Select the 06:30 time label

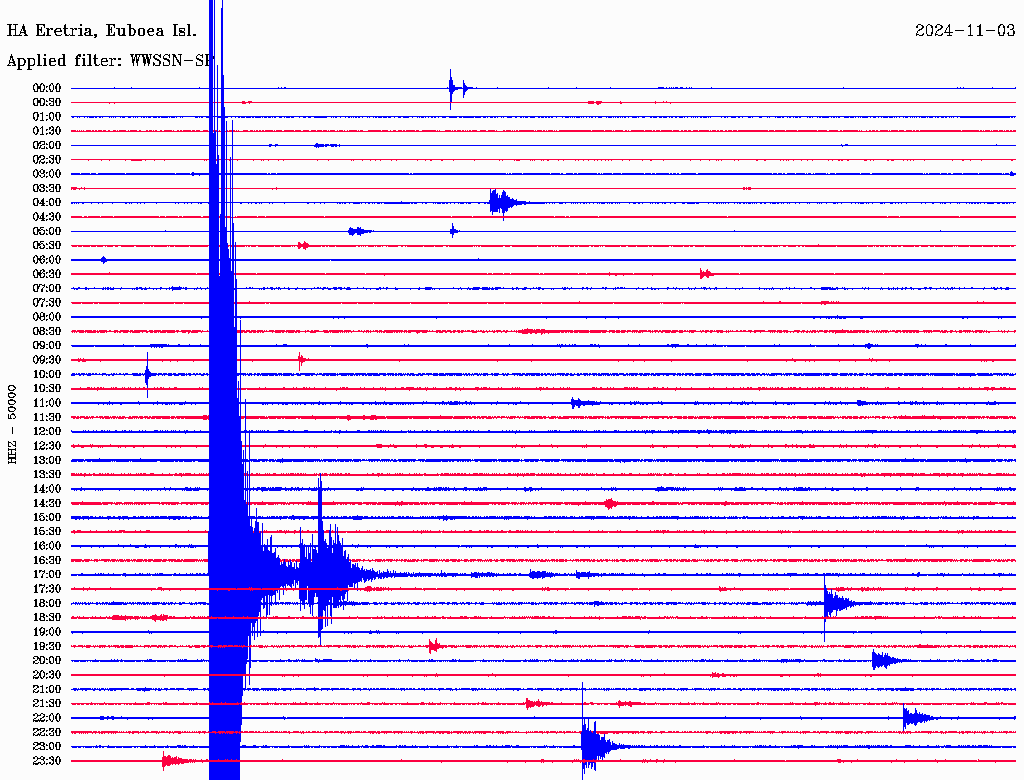[47, 274]
